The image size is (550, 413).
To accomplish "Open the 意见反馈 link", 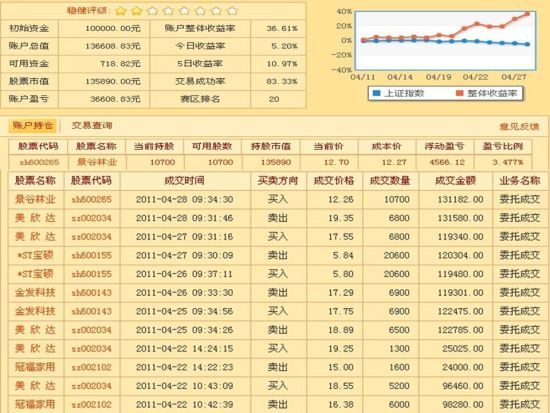I will pos(519,126).
